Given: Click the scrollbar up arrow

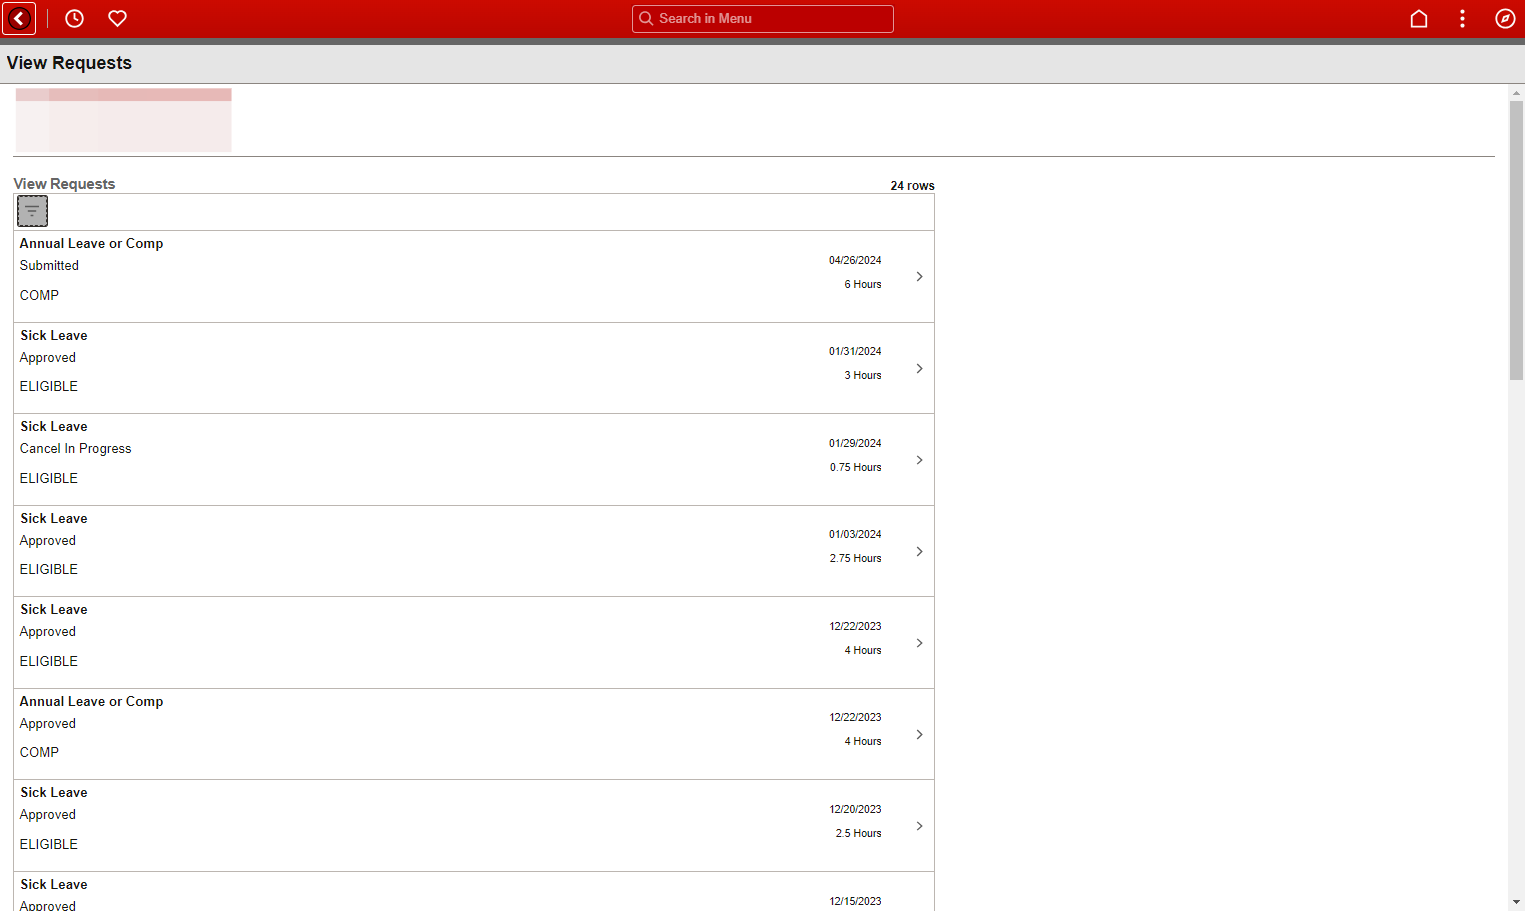Looking at the screenshot, I should [x=1516, y=92].
